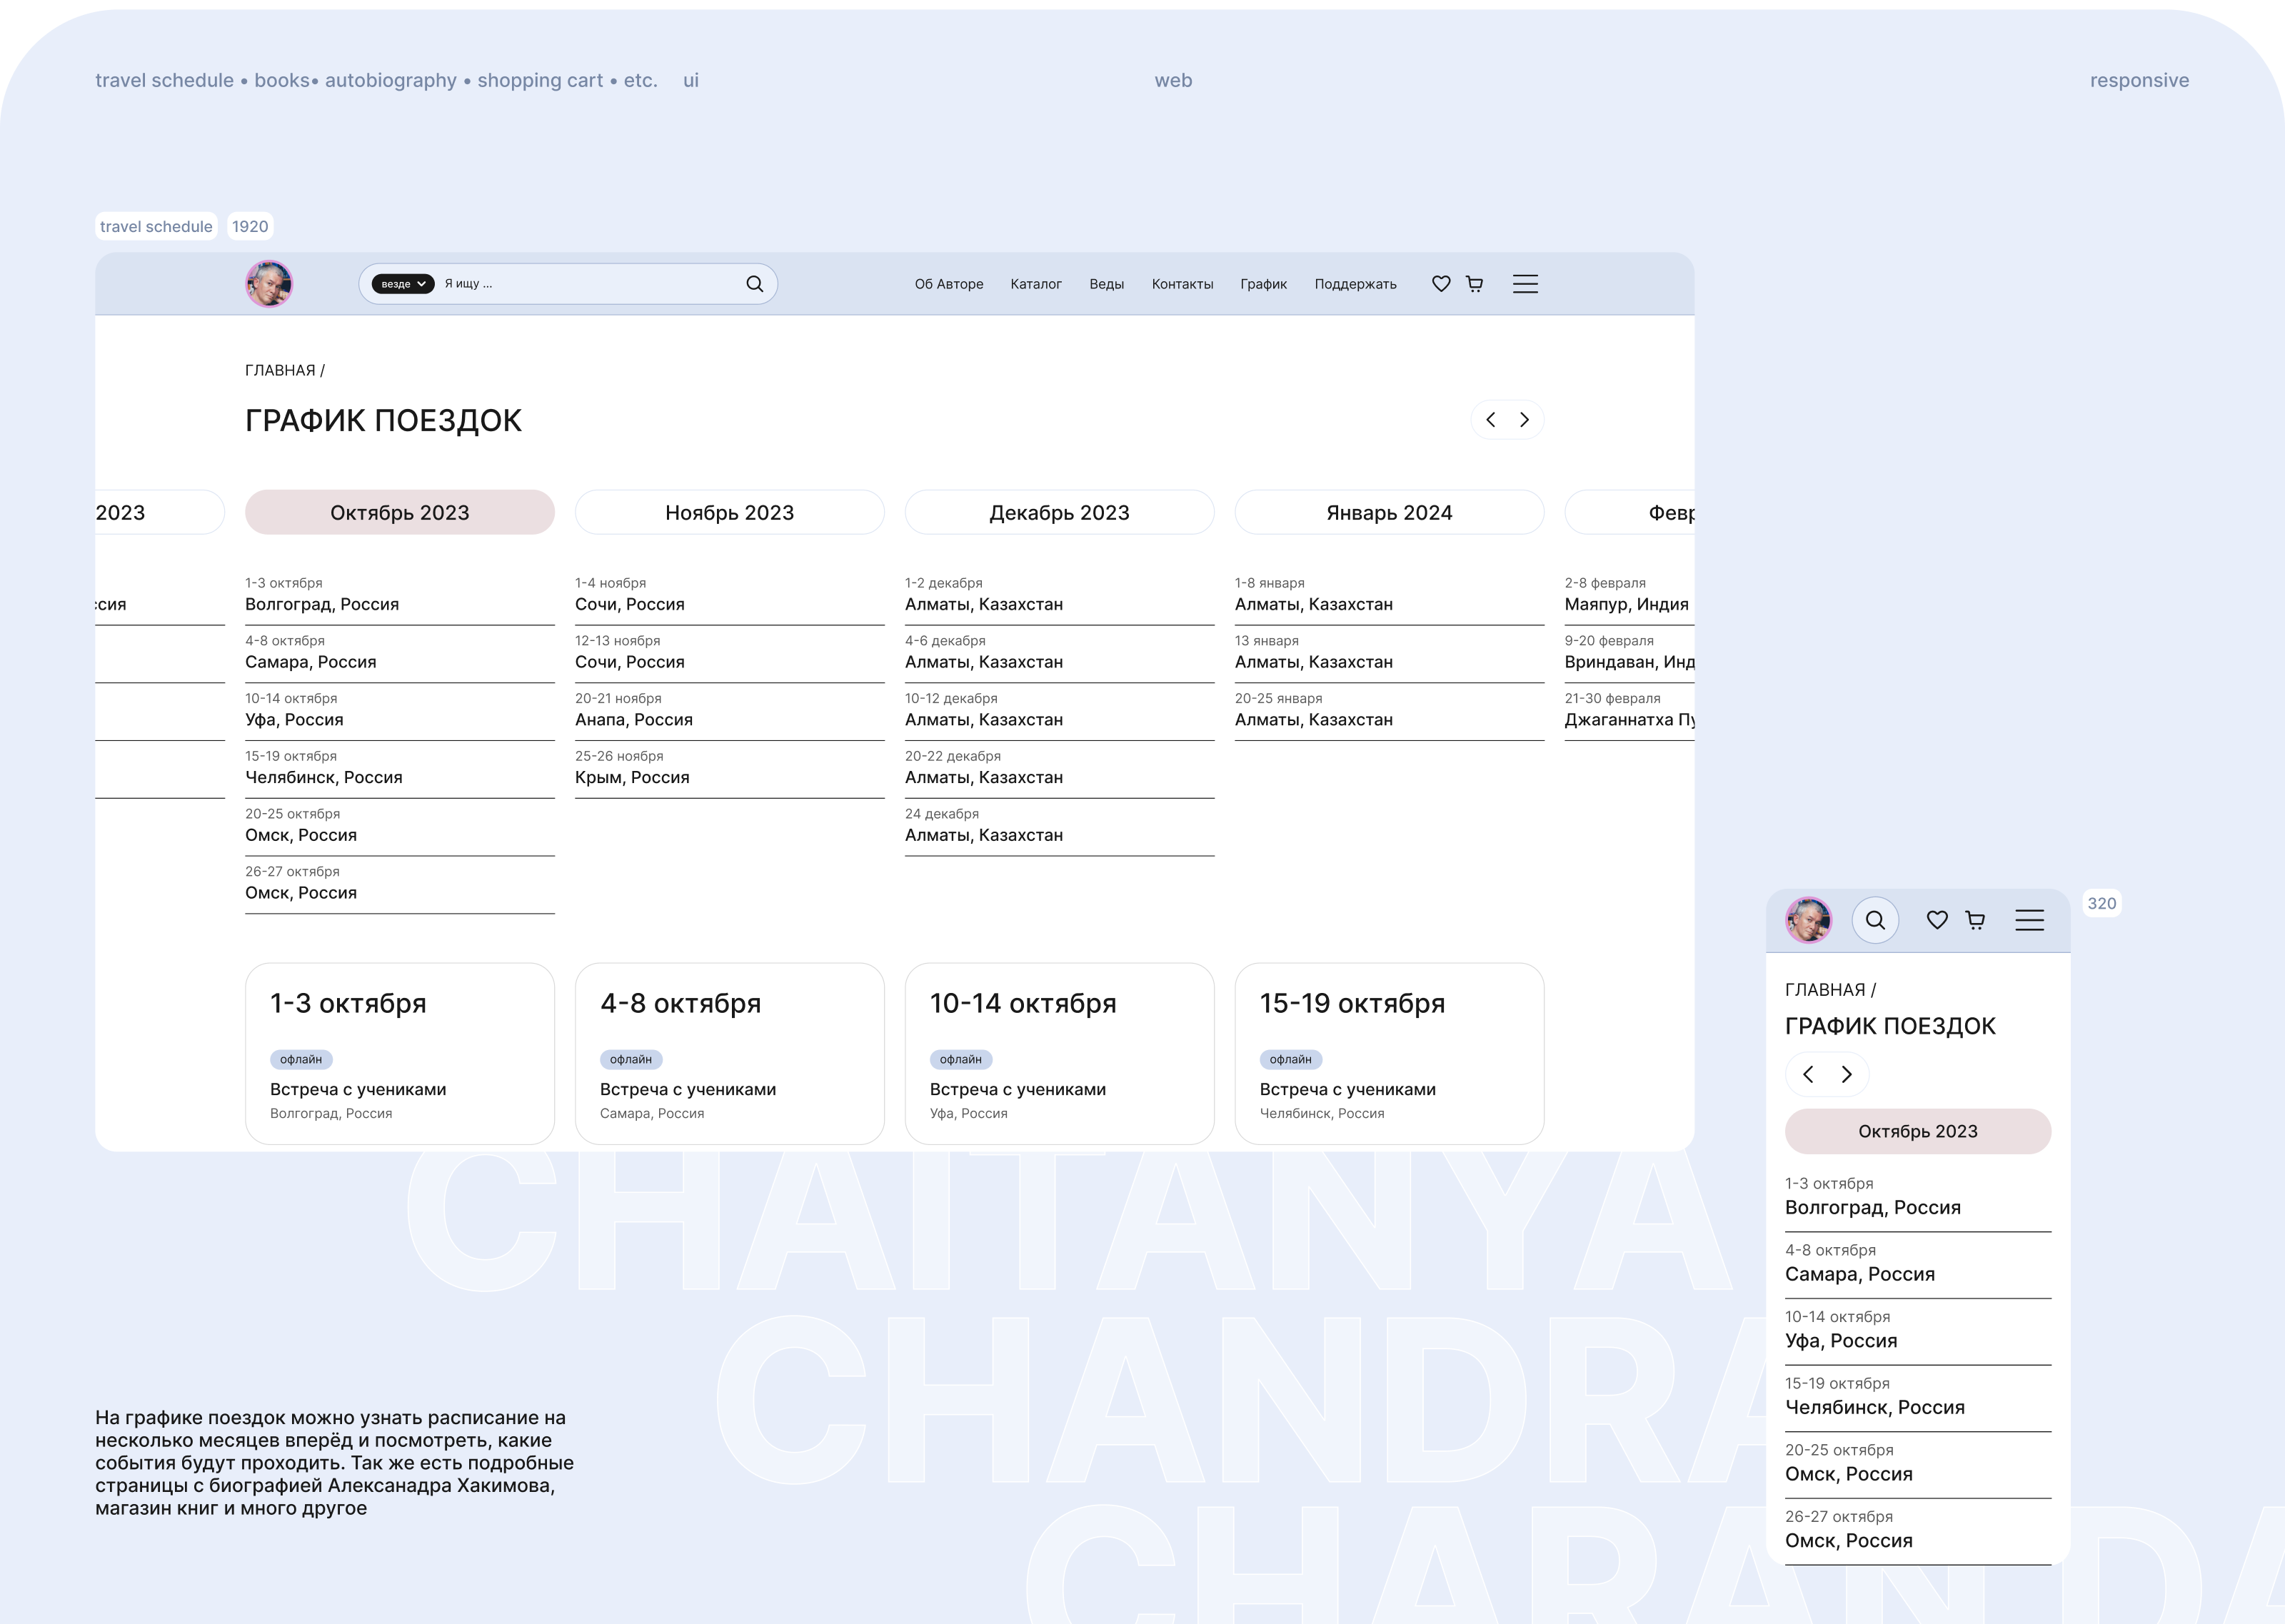Screen dimensions: 2285x1624
Task: Tap the left arrow in the mobile view
Action: [x=1808, y=1074]
